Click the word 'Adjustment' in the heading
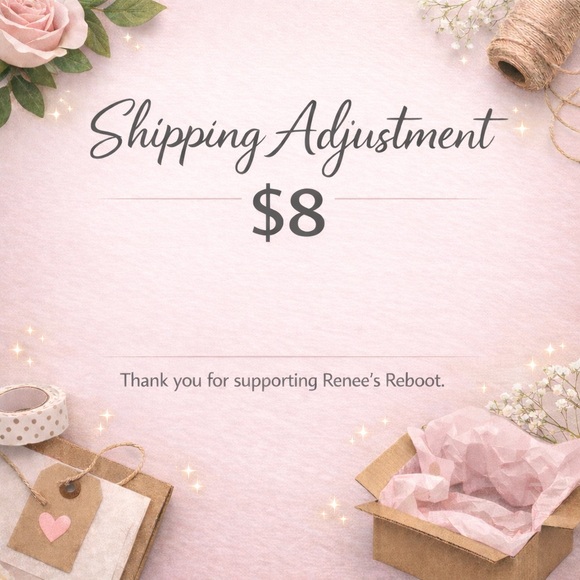This screenshot has width=580, height=580. [x=390, y=137]
